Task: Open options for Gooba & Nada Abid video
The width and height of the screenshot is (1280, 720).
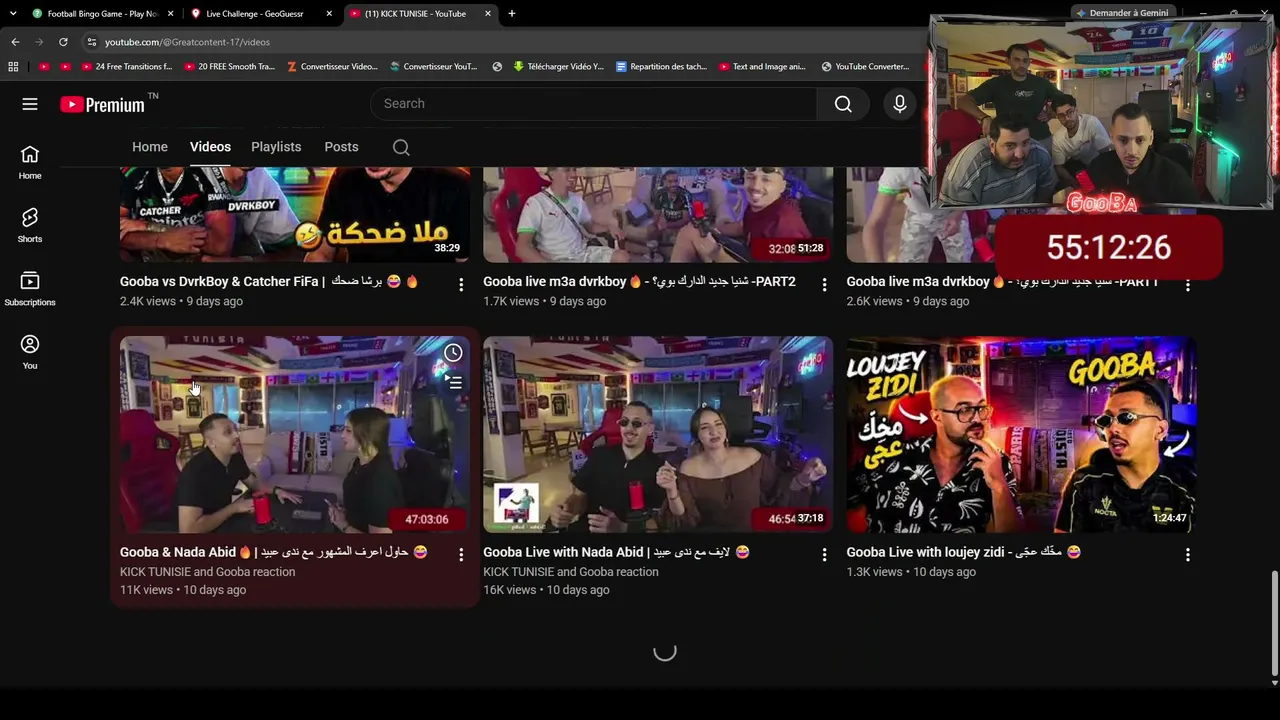Action: [x=461, y=554]
